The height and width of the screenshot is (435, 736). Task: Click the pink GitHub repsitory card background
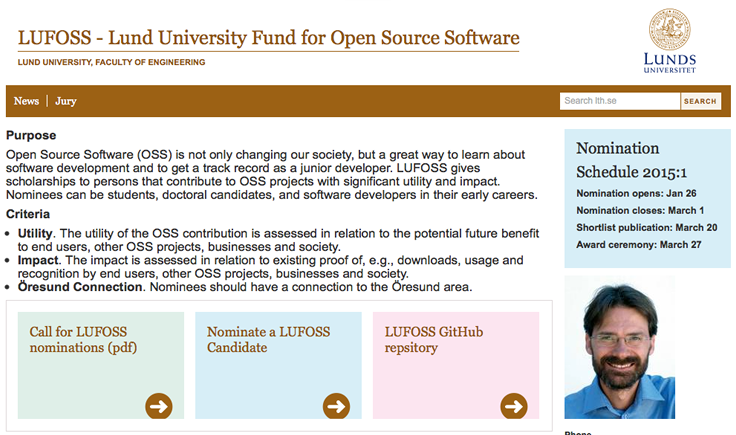pyautogui.click(x=456, y=375)
